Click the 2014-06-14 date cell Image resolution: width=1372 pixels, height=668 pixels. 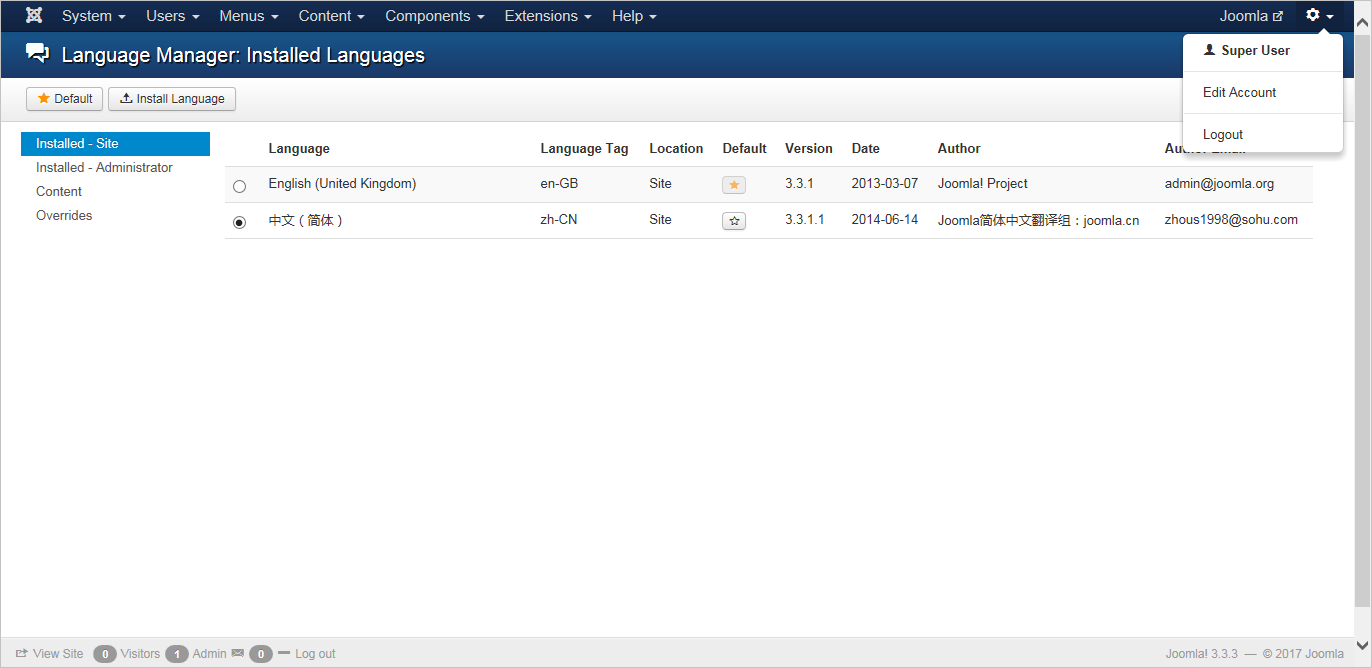[x=885, y=220]
